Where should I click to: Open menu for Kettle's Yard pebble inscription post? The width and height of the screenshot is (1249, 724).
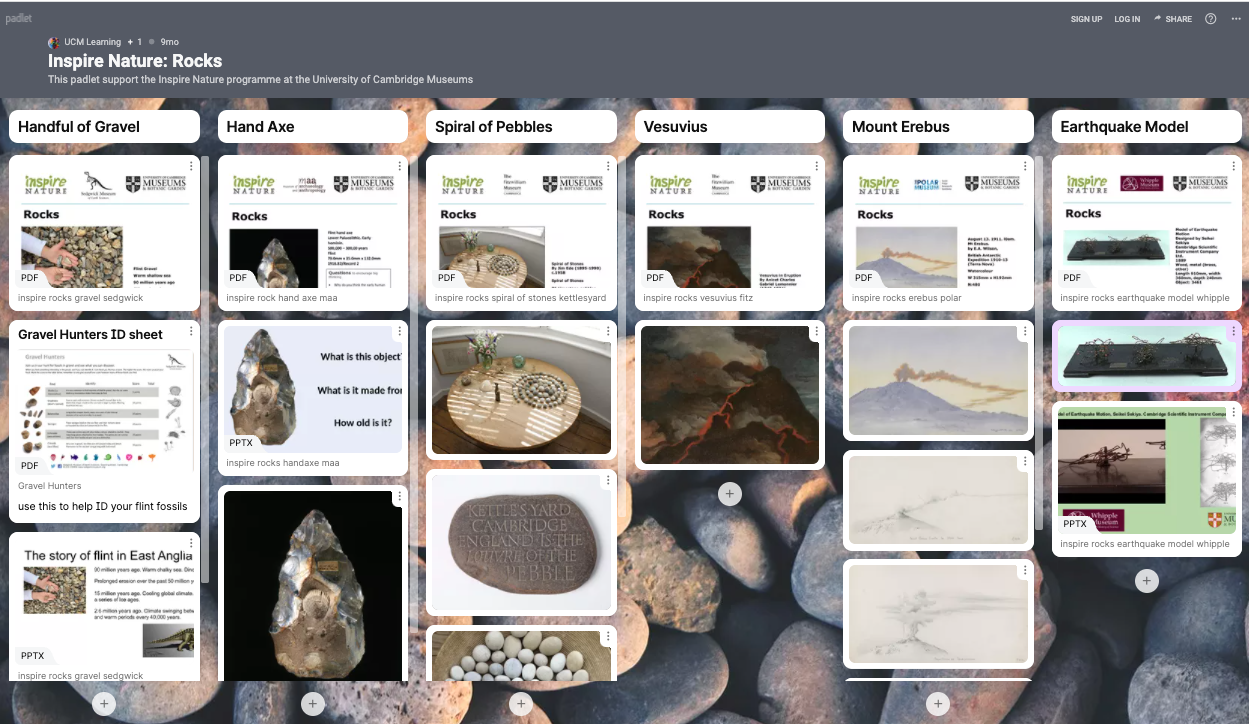coord(607,481)
